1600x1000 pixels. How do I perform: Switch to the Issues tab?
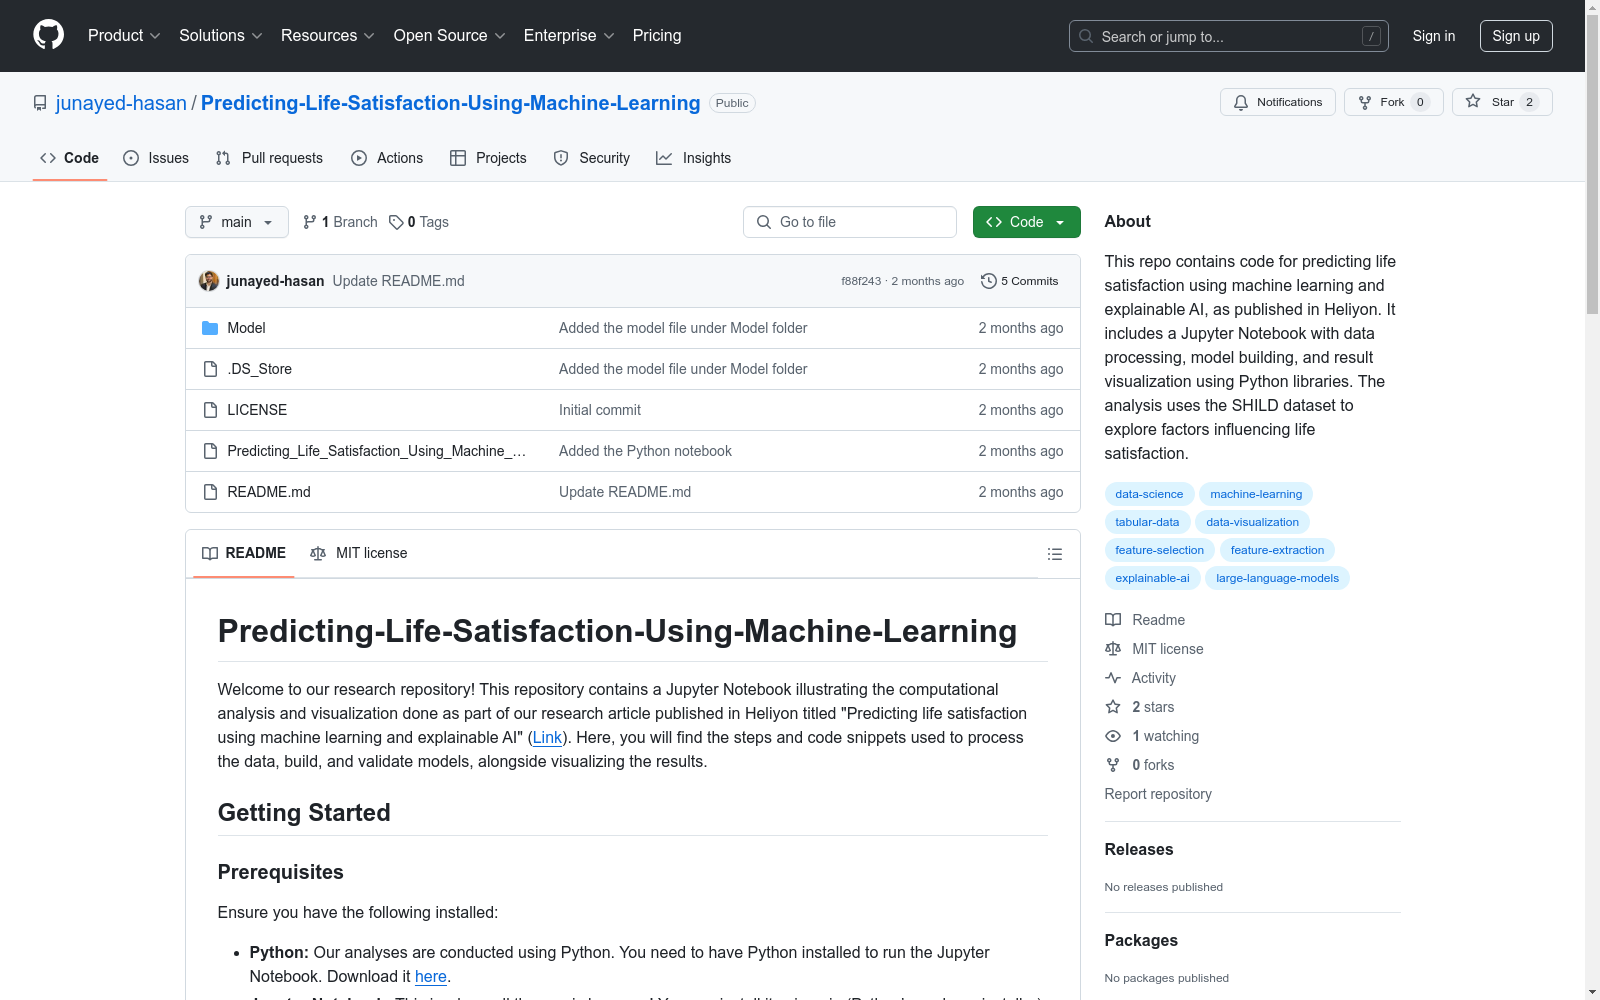point(156,158)
